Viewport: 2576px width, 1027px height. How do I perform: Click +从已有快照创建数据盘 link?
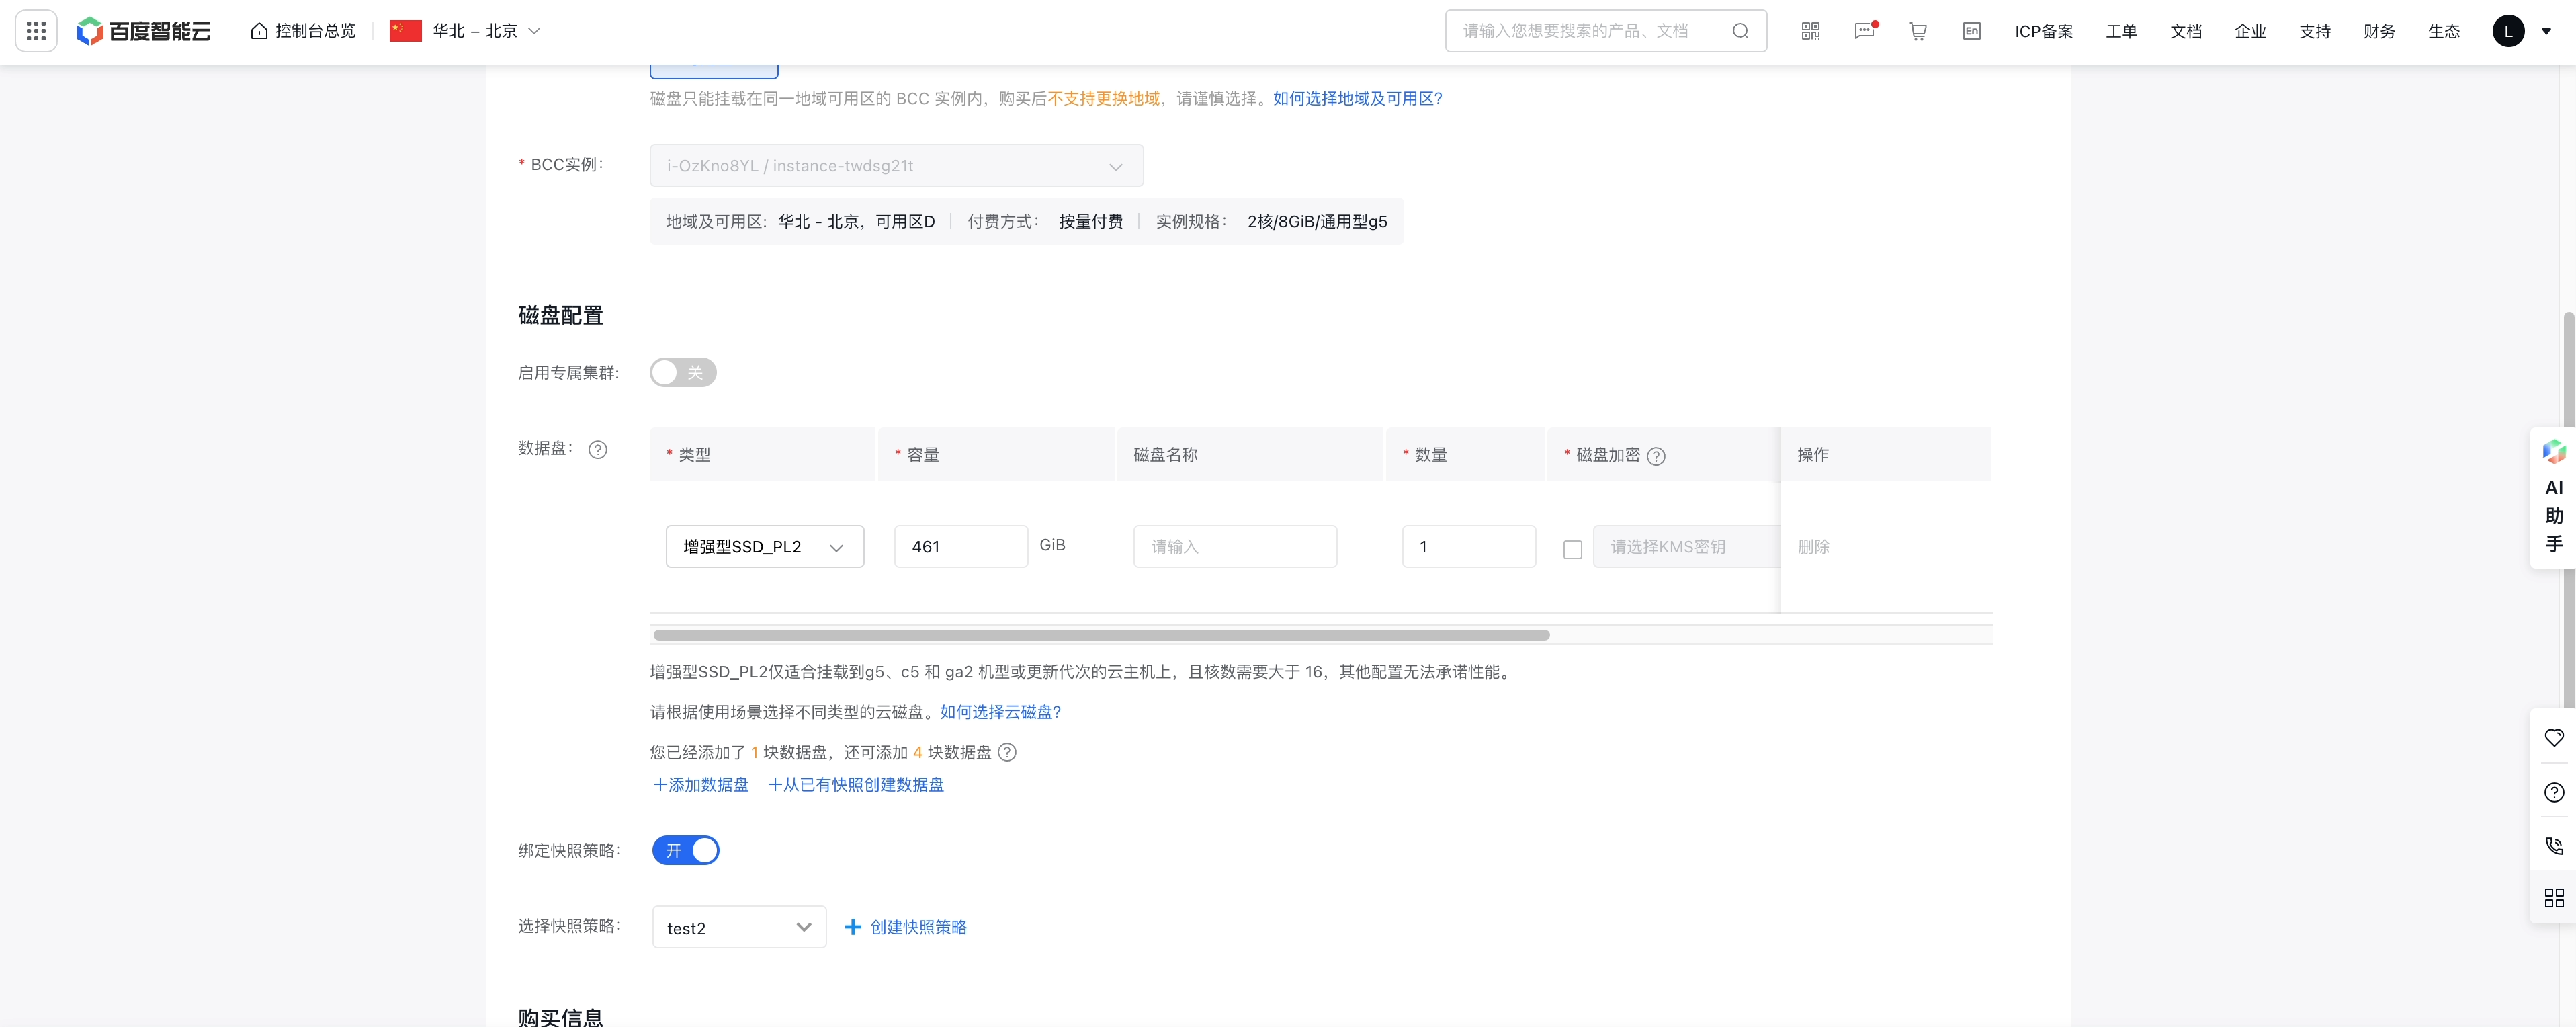(855, 785)
